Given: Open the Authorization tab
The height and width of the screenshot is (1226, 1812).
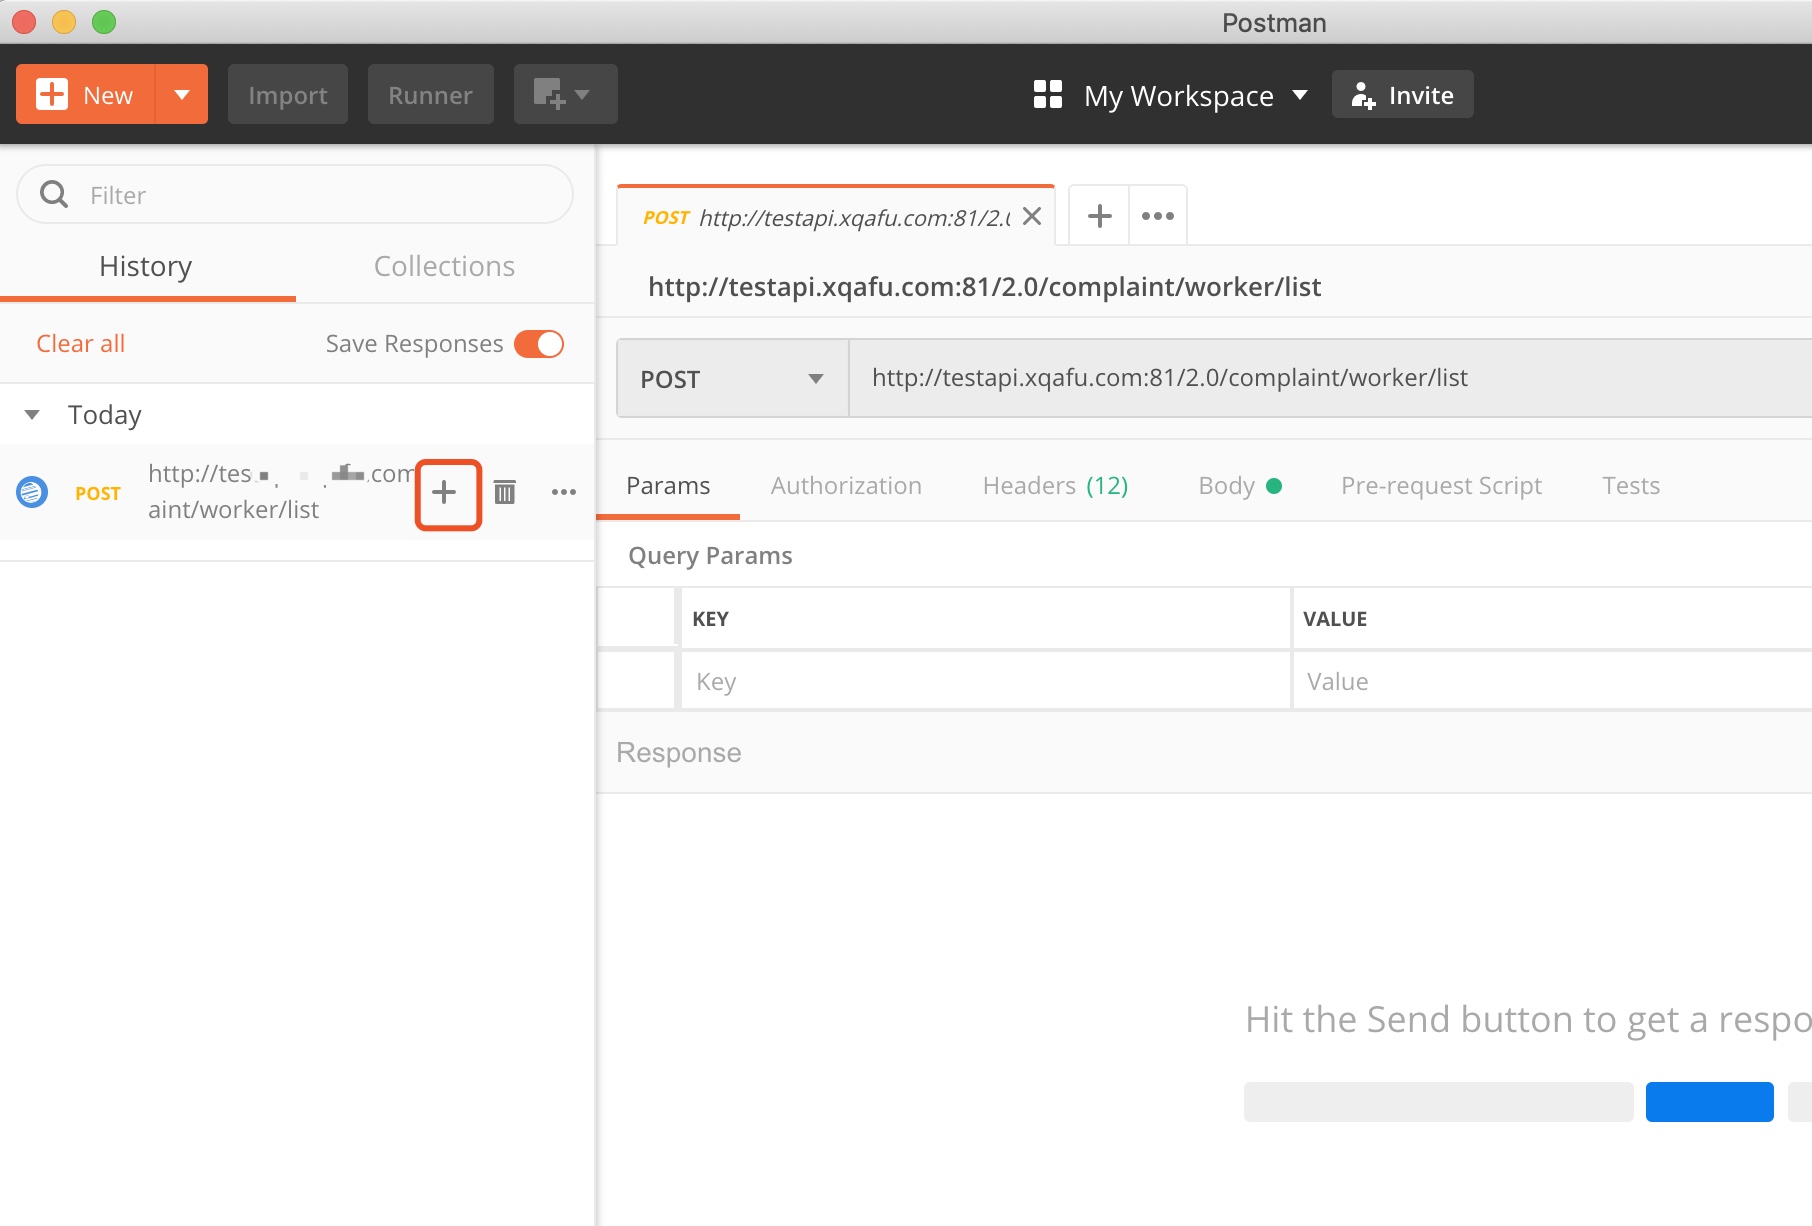Looking at the screenshot, I should 846,486.
